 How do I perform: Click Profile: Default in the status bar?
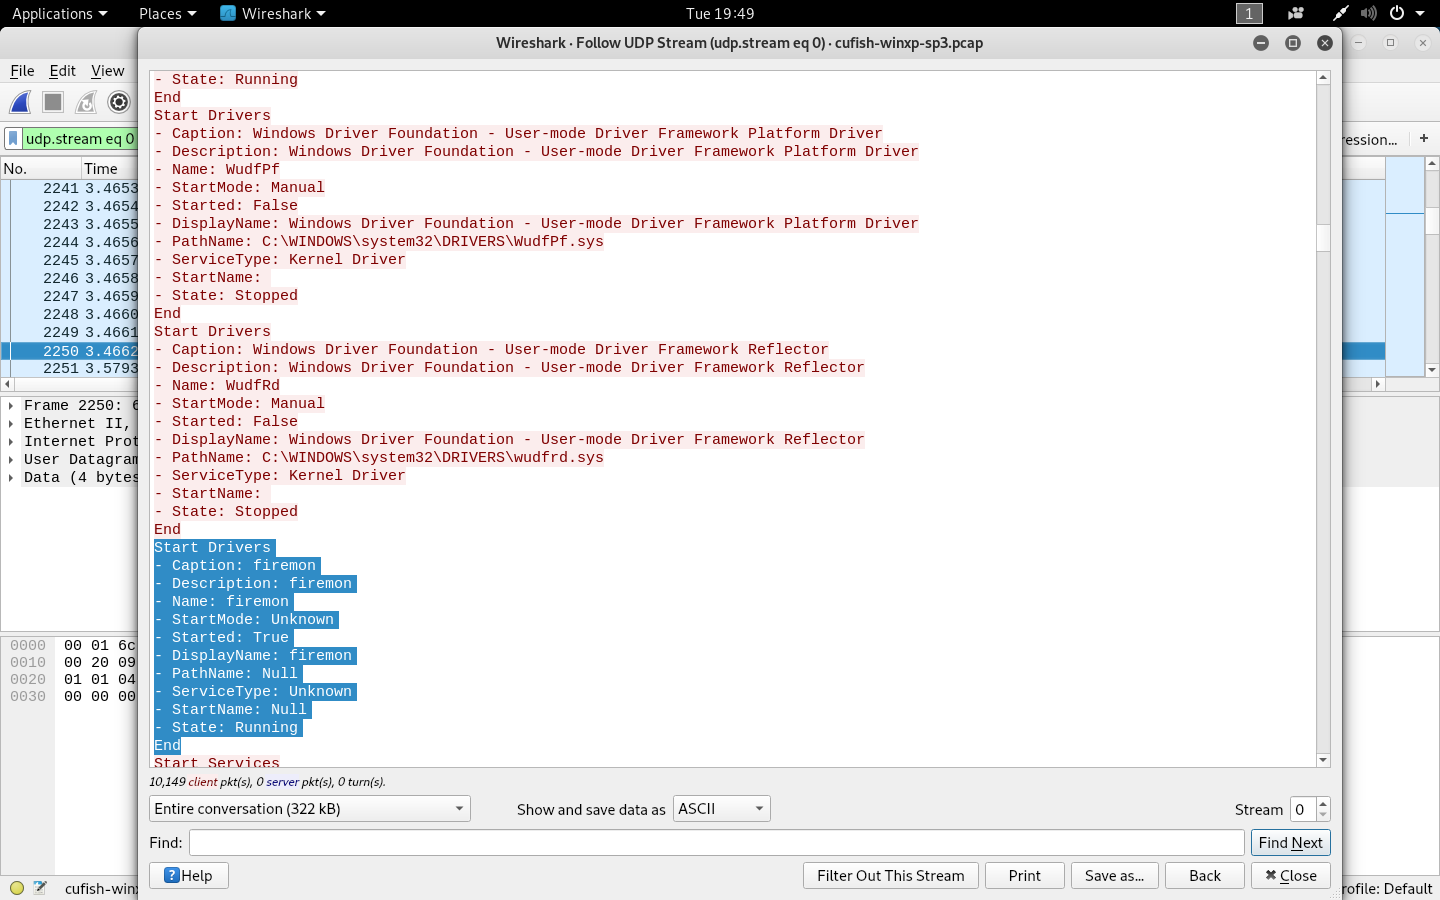tap(1388, 888)
